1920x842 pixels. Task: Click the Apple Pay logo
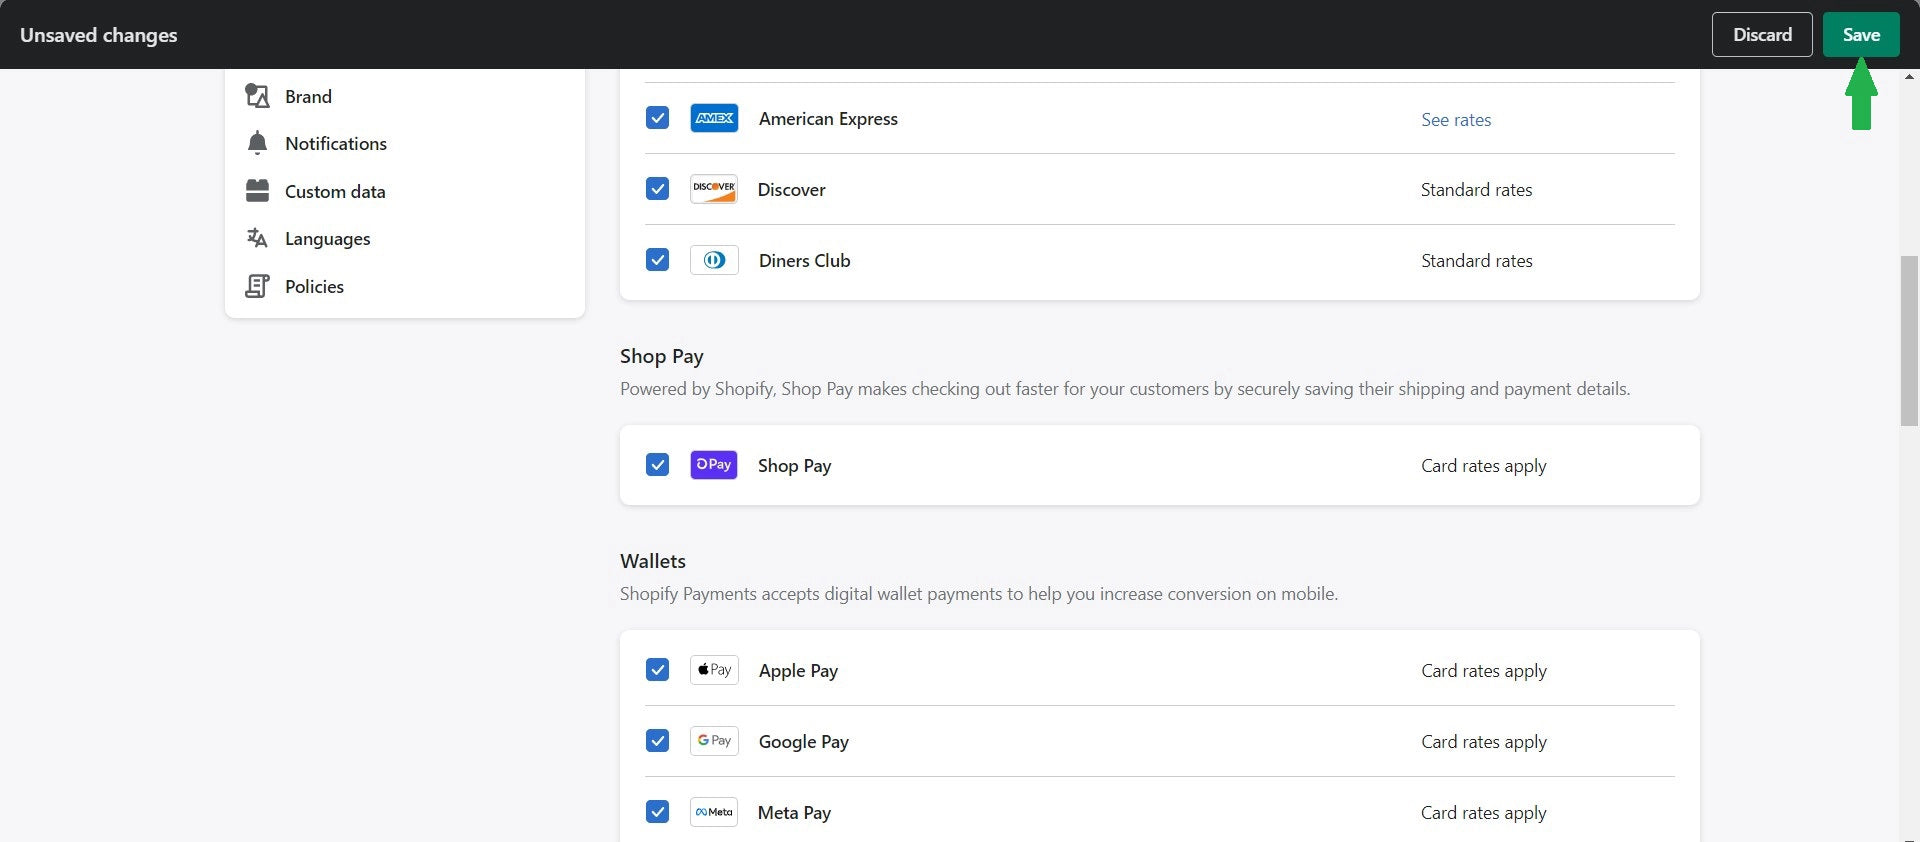714,670
